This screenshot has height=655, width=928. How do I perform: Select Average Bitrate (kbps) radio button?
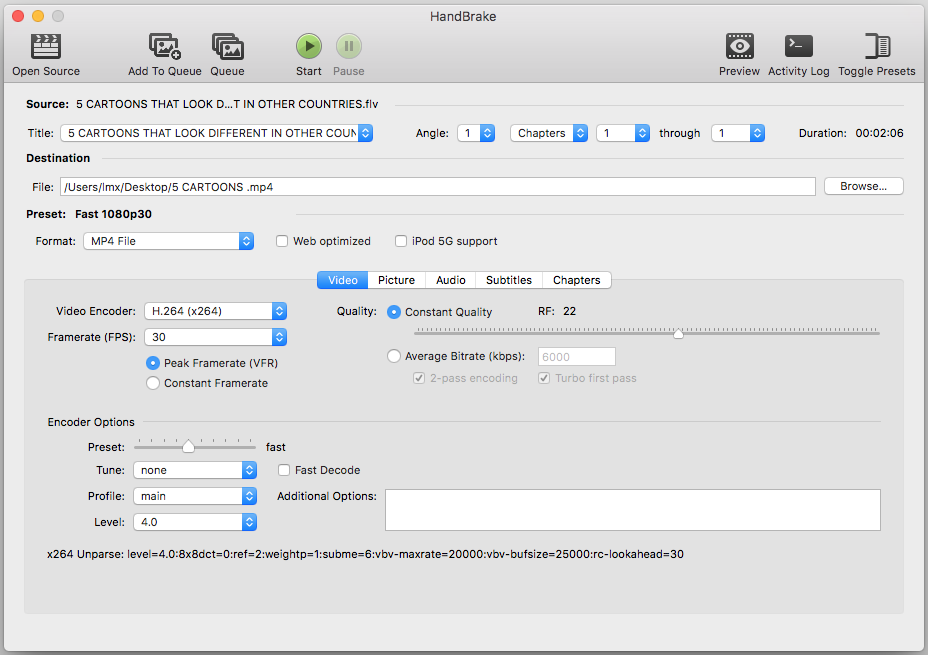tap(394, 356)
